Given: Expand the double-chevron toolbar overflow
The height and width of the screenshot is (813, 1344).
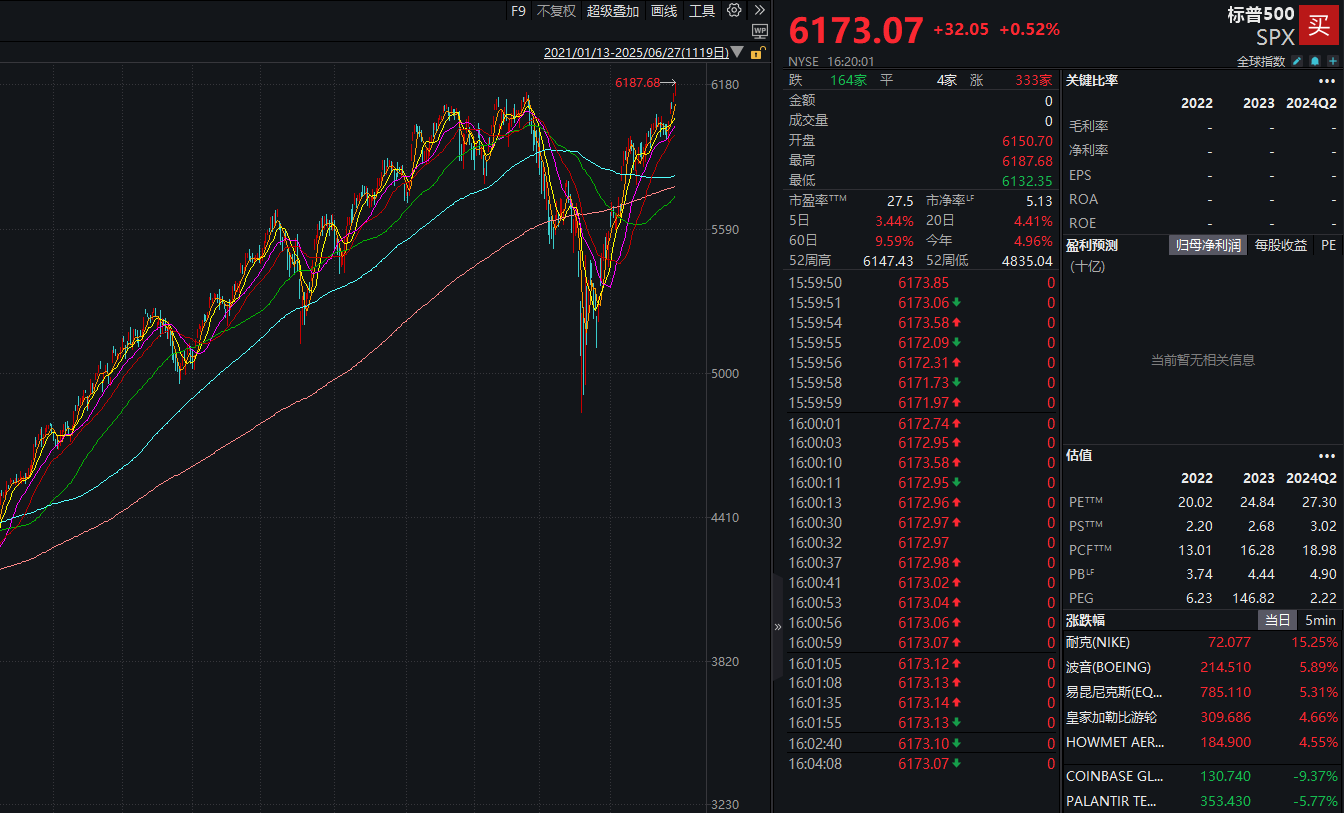Looking at the screenshot, I should pyautogui.click(x=760, y=10).
